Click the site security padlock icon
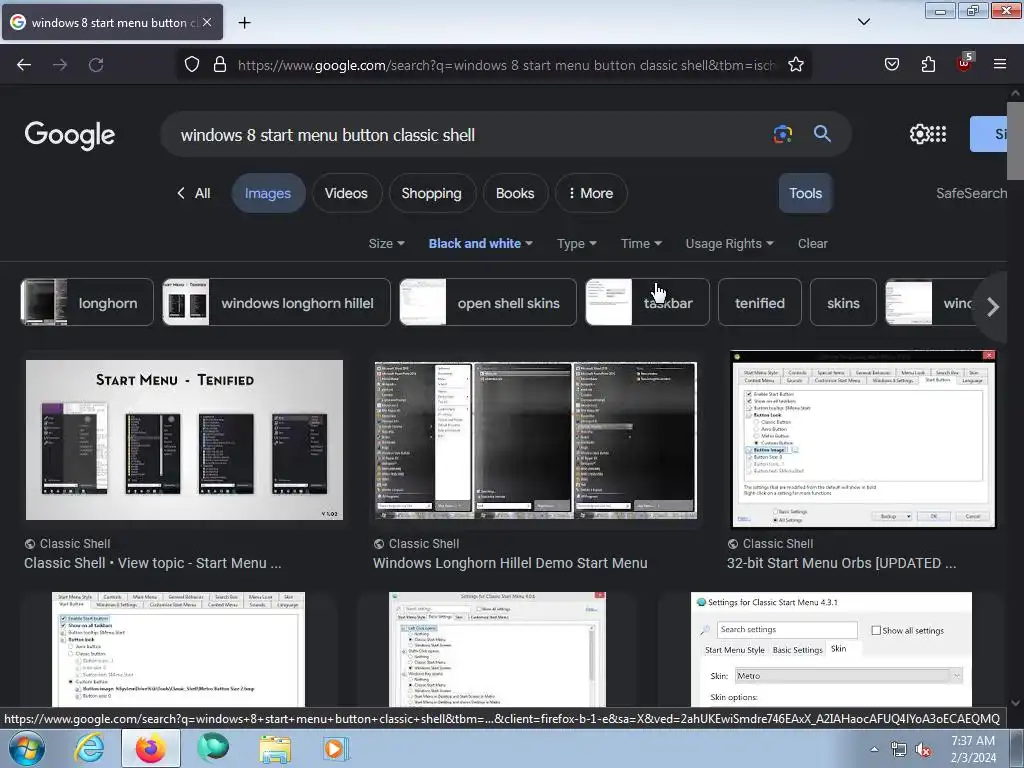 pyautogui.click(x=220, y=65)
